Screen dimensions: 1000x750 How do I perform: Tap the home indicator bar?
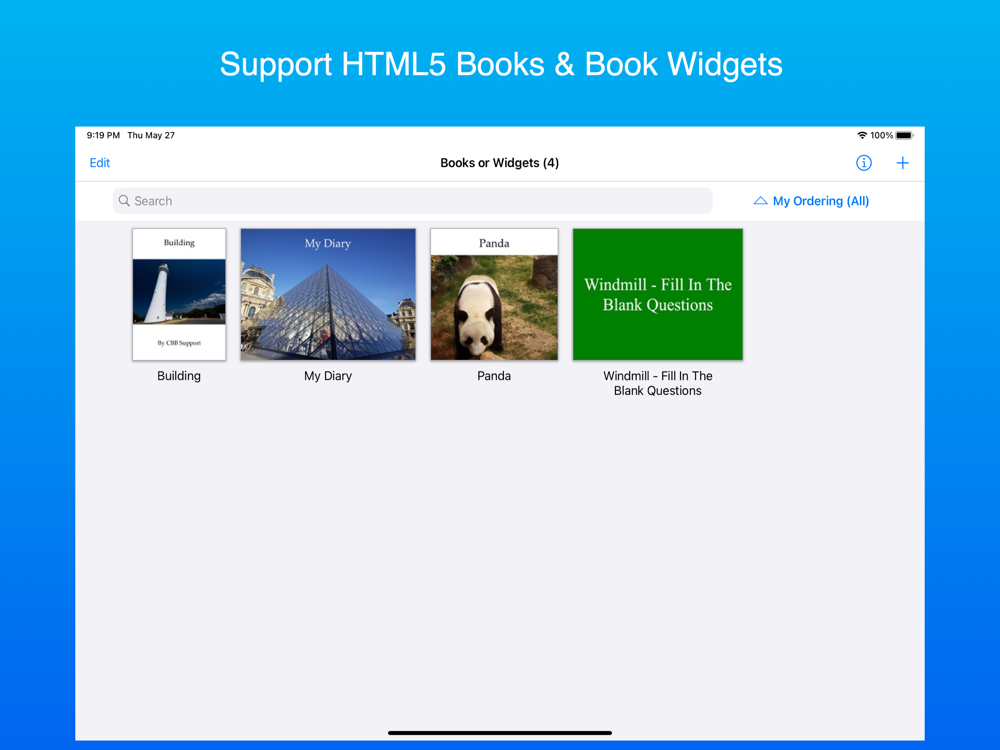tap(500, 733)
